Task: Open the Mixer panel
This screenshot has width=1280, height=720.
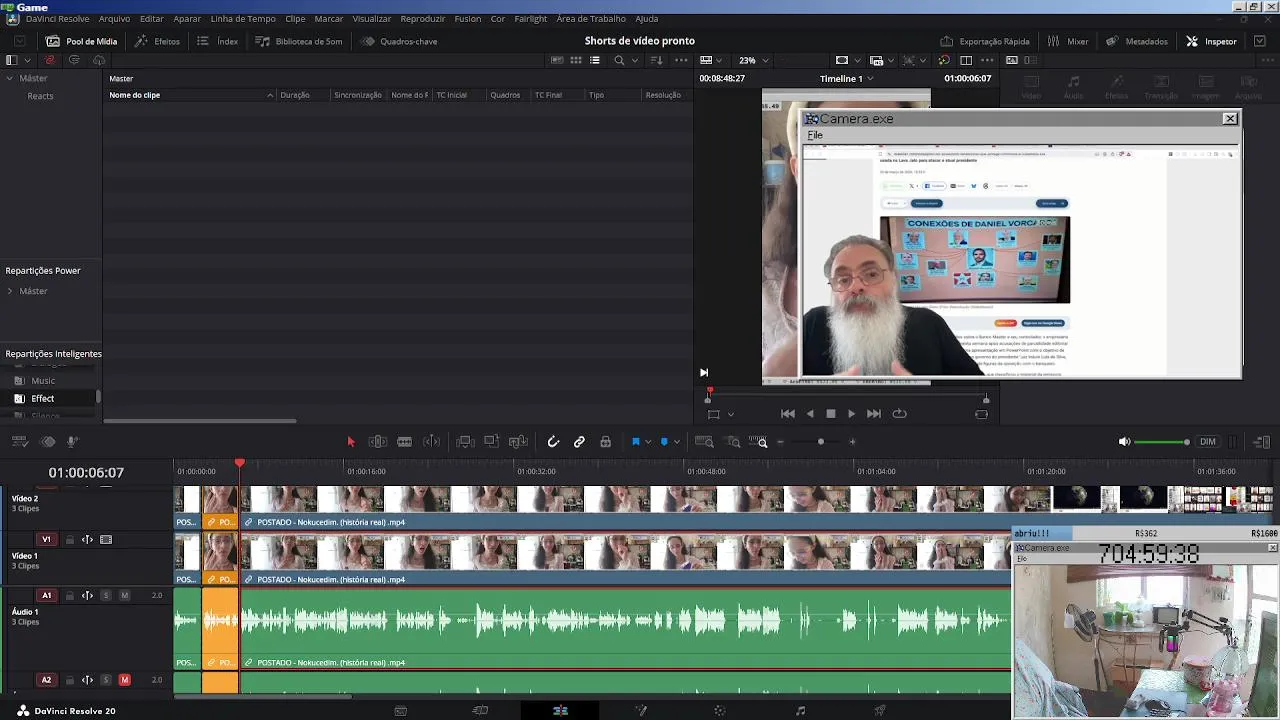Action: click(1068, 41)
